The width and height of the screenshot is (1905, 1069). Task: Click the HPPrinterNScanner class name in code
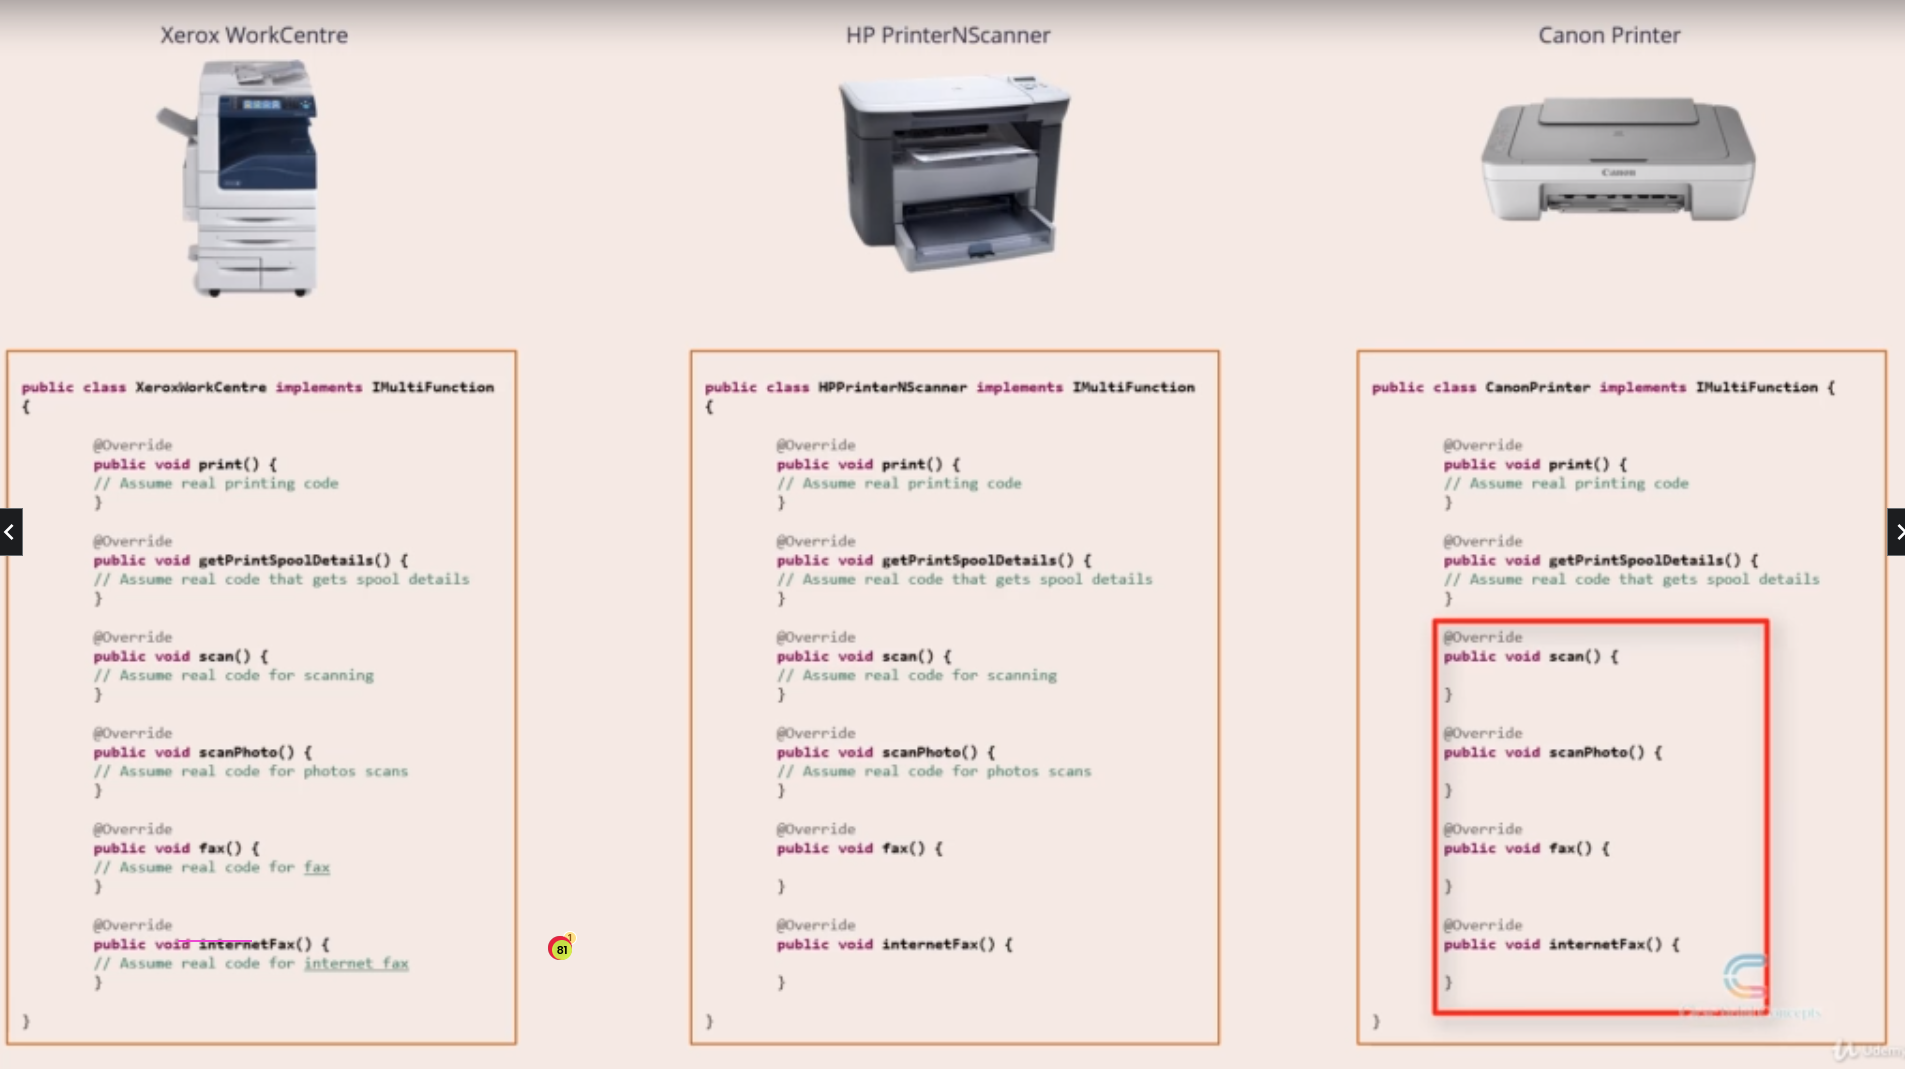892,387
